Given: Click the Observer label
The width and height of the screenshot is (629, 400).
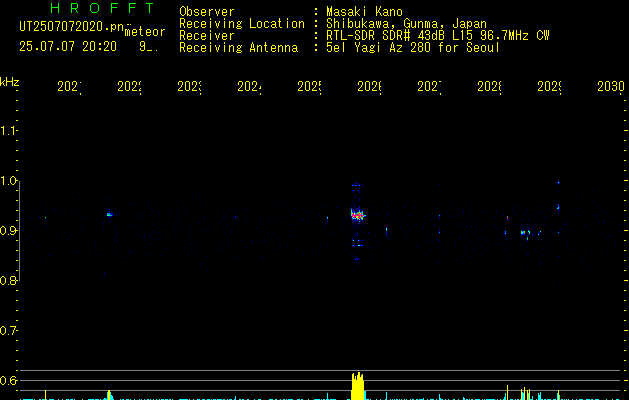Looking at the screenshot, I should 207,12.
